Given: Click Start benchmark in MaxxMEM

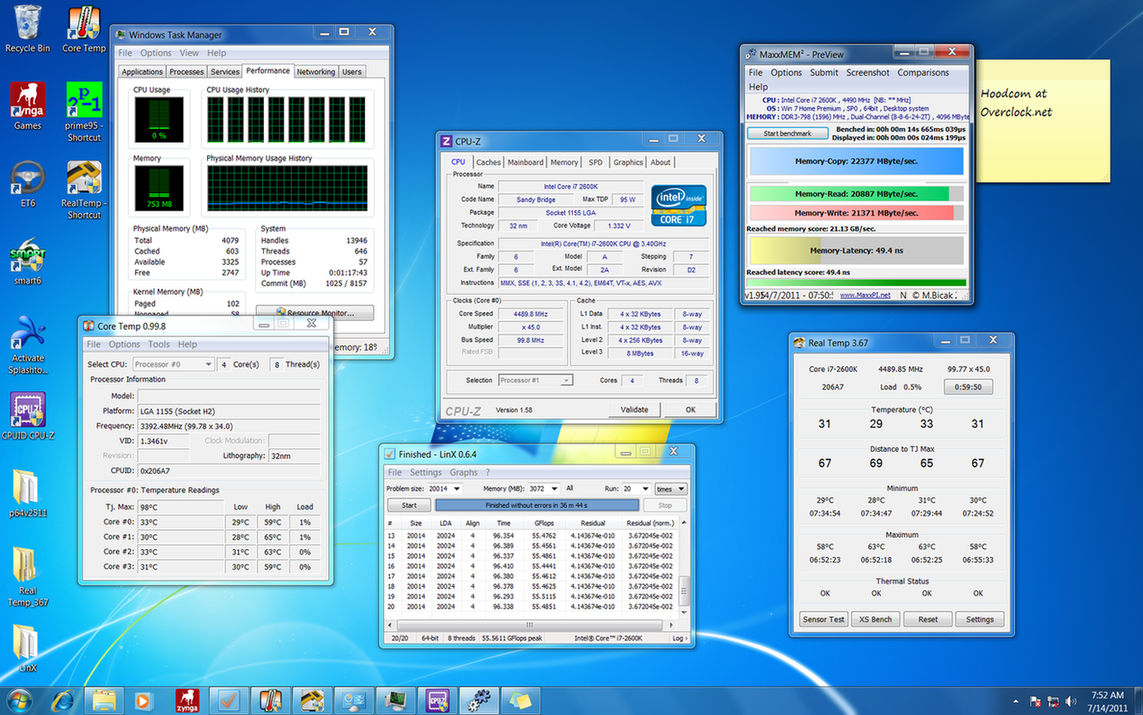Looking at the screenshot, I should [x=787, y=133].
